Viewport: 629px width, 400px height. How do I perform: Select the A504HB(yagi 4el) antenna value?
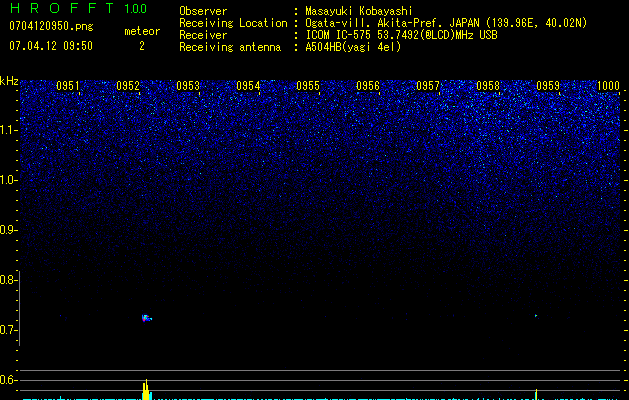(353, 47)
